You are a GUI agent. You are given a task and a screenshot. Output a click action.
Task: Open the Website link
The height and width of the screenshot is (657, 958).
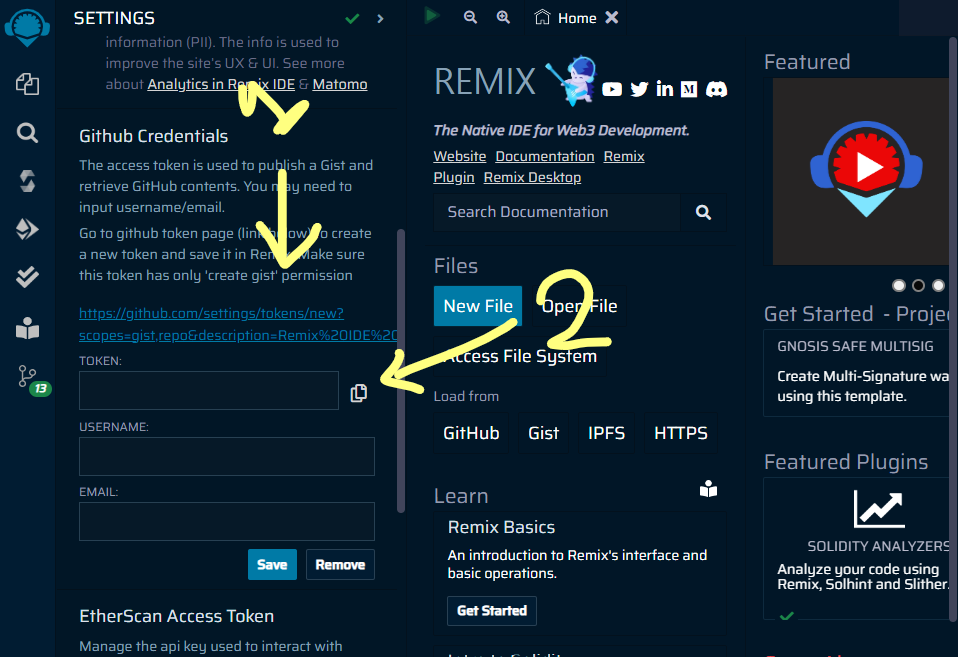pos(460,156)
